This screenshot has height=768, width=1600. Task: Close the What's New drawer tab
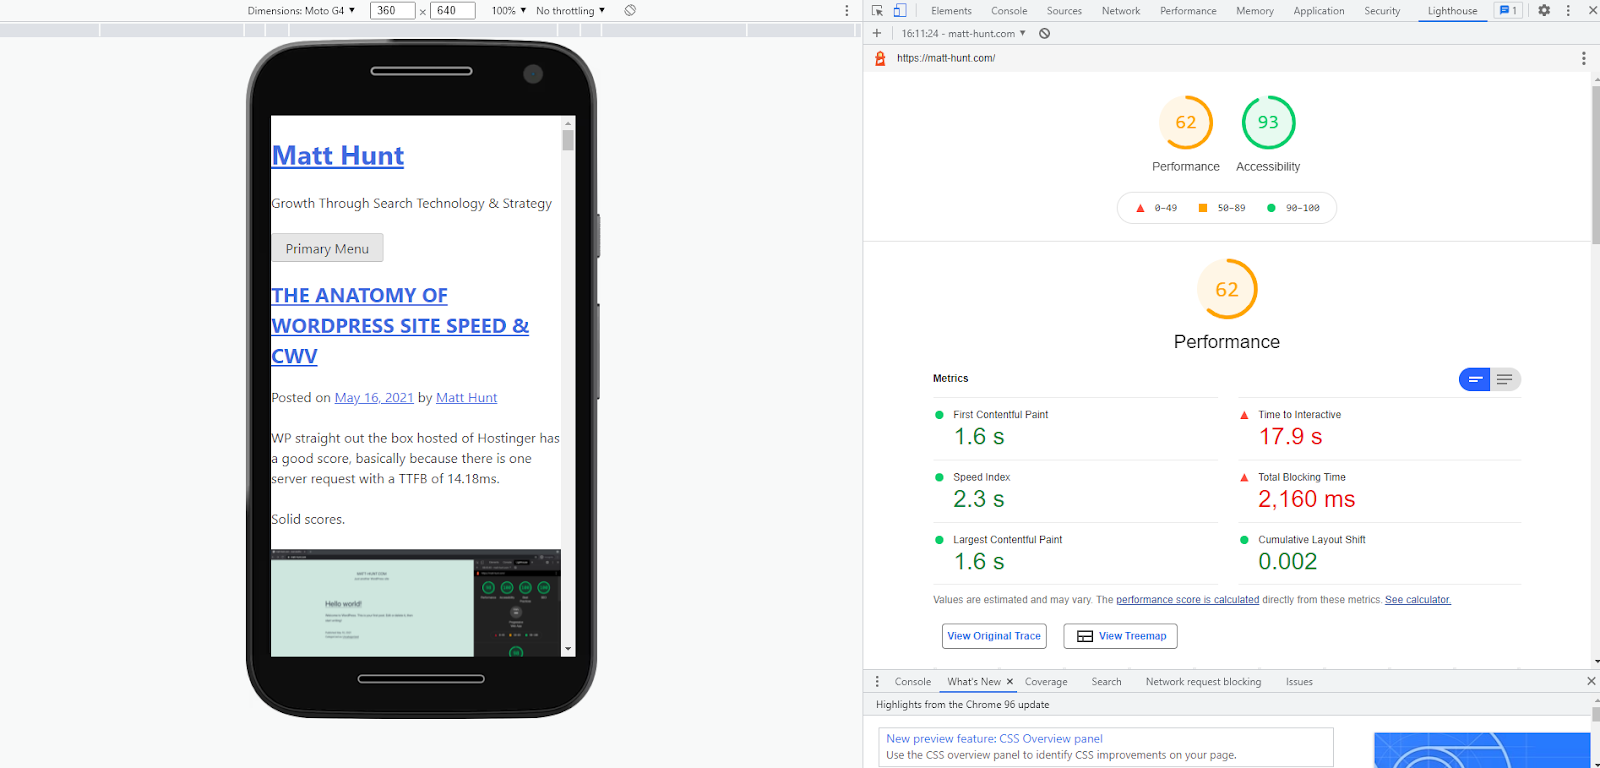(1010, 681)
